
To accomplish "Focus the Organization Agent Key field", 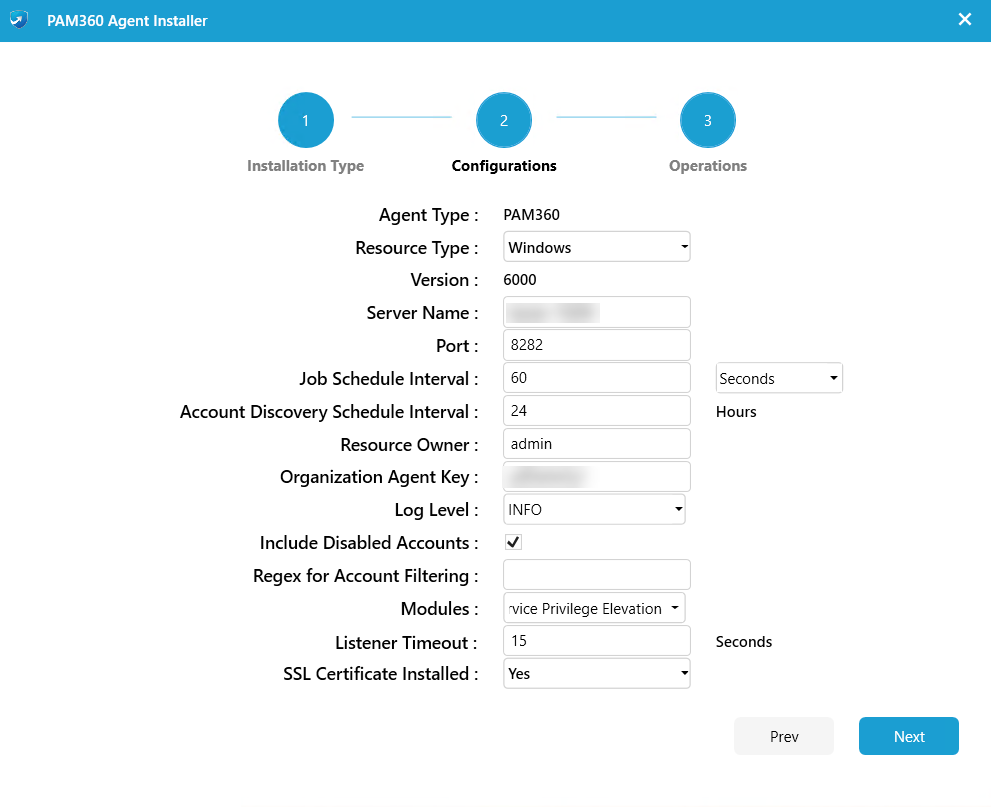I will coord(597,476).
